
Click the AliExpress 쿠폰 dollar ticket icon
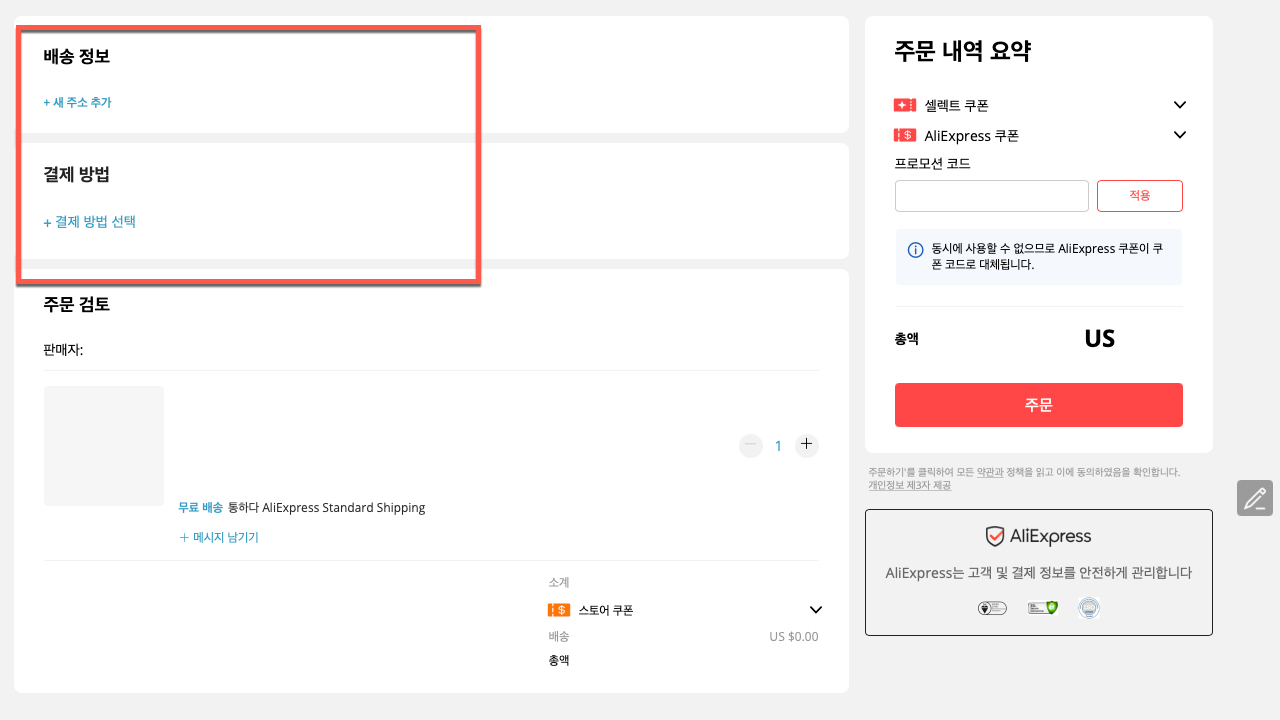coord(905,135)
